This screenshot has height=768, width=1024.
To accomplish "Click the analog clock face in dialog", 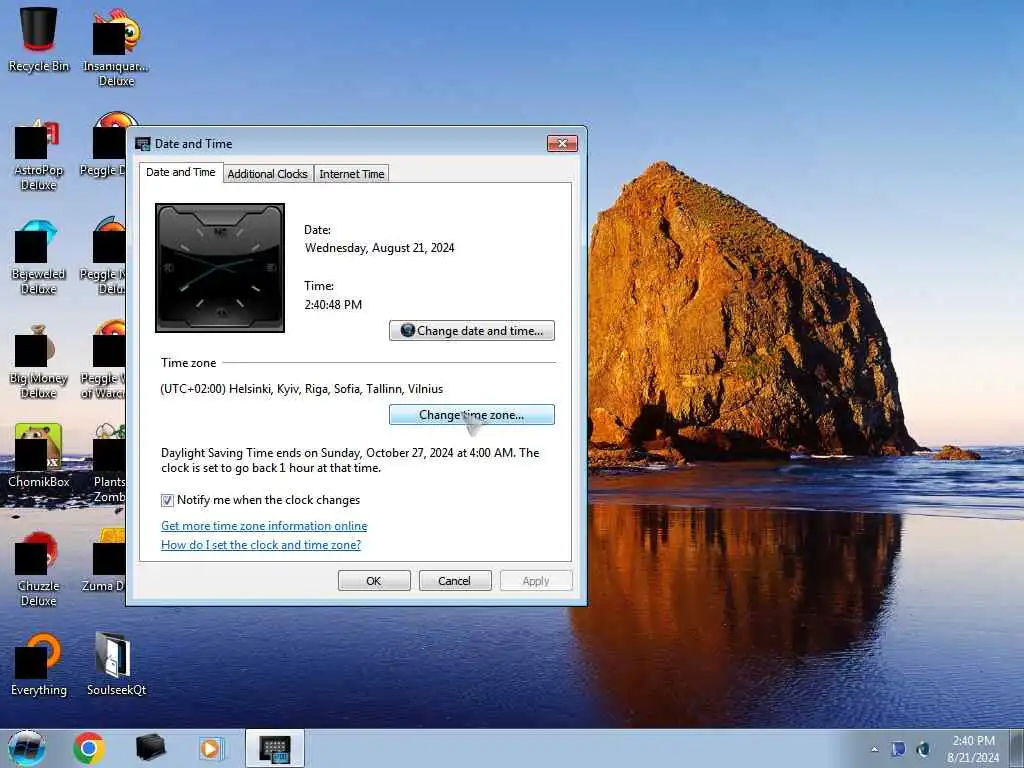I will [x=220, y=268].
